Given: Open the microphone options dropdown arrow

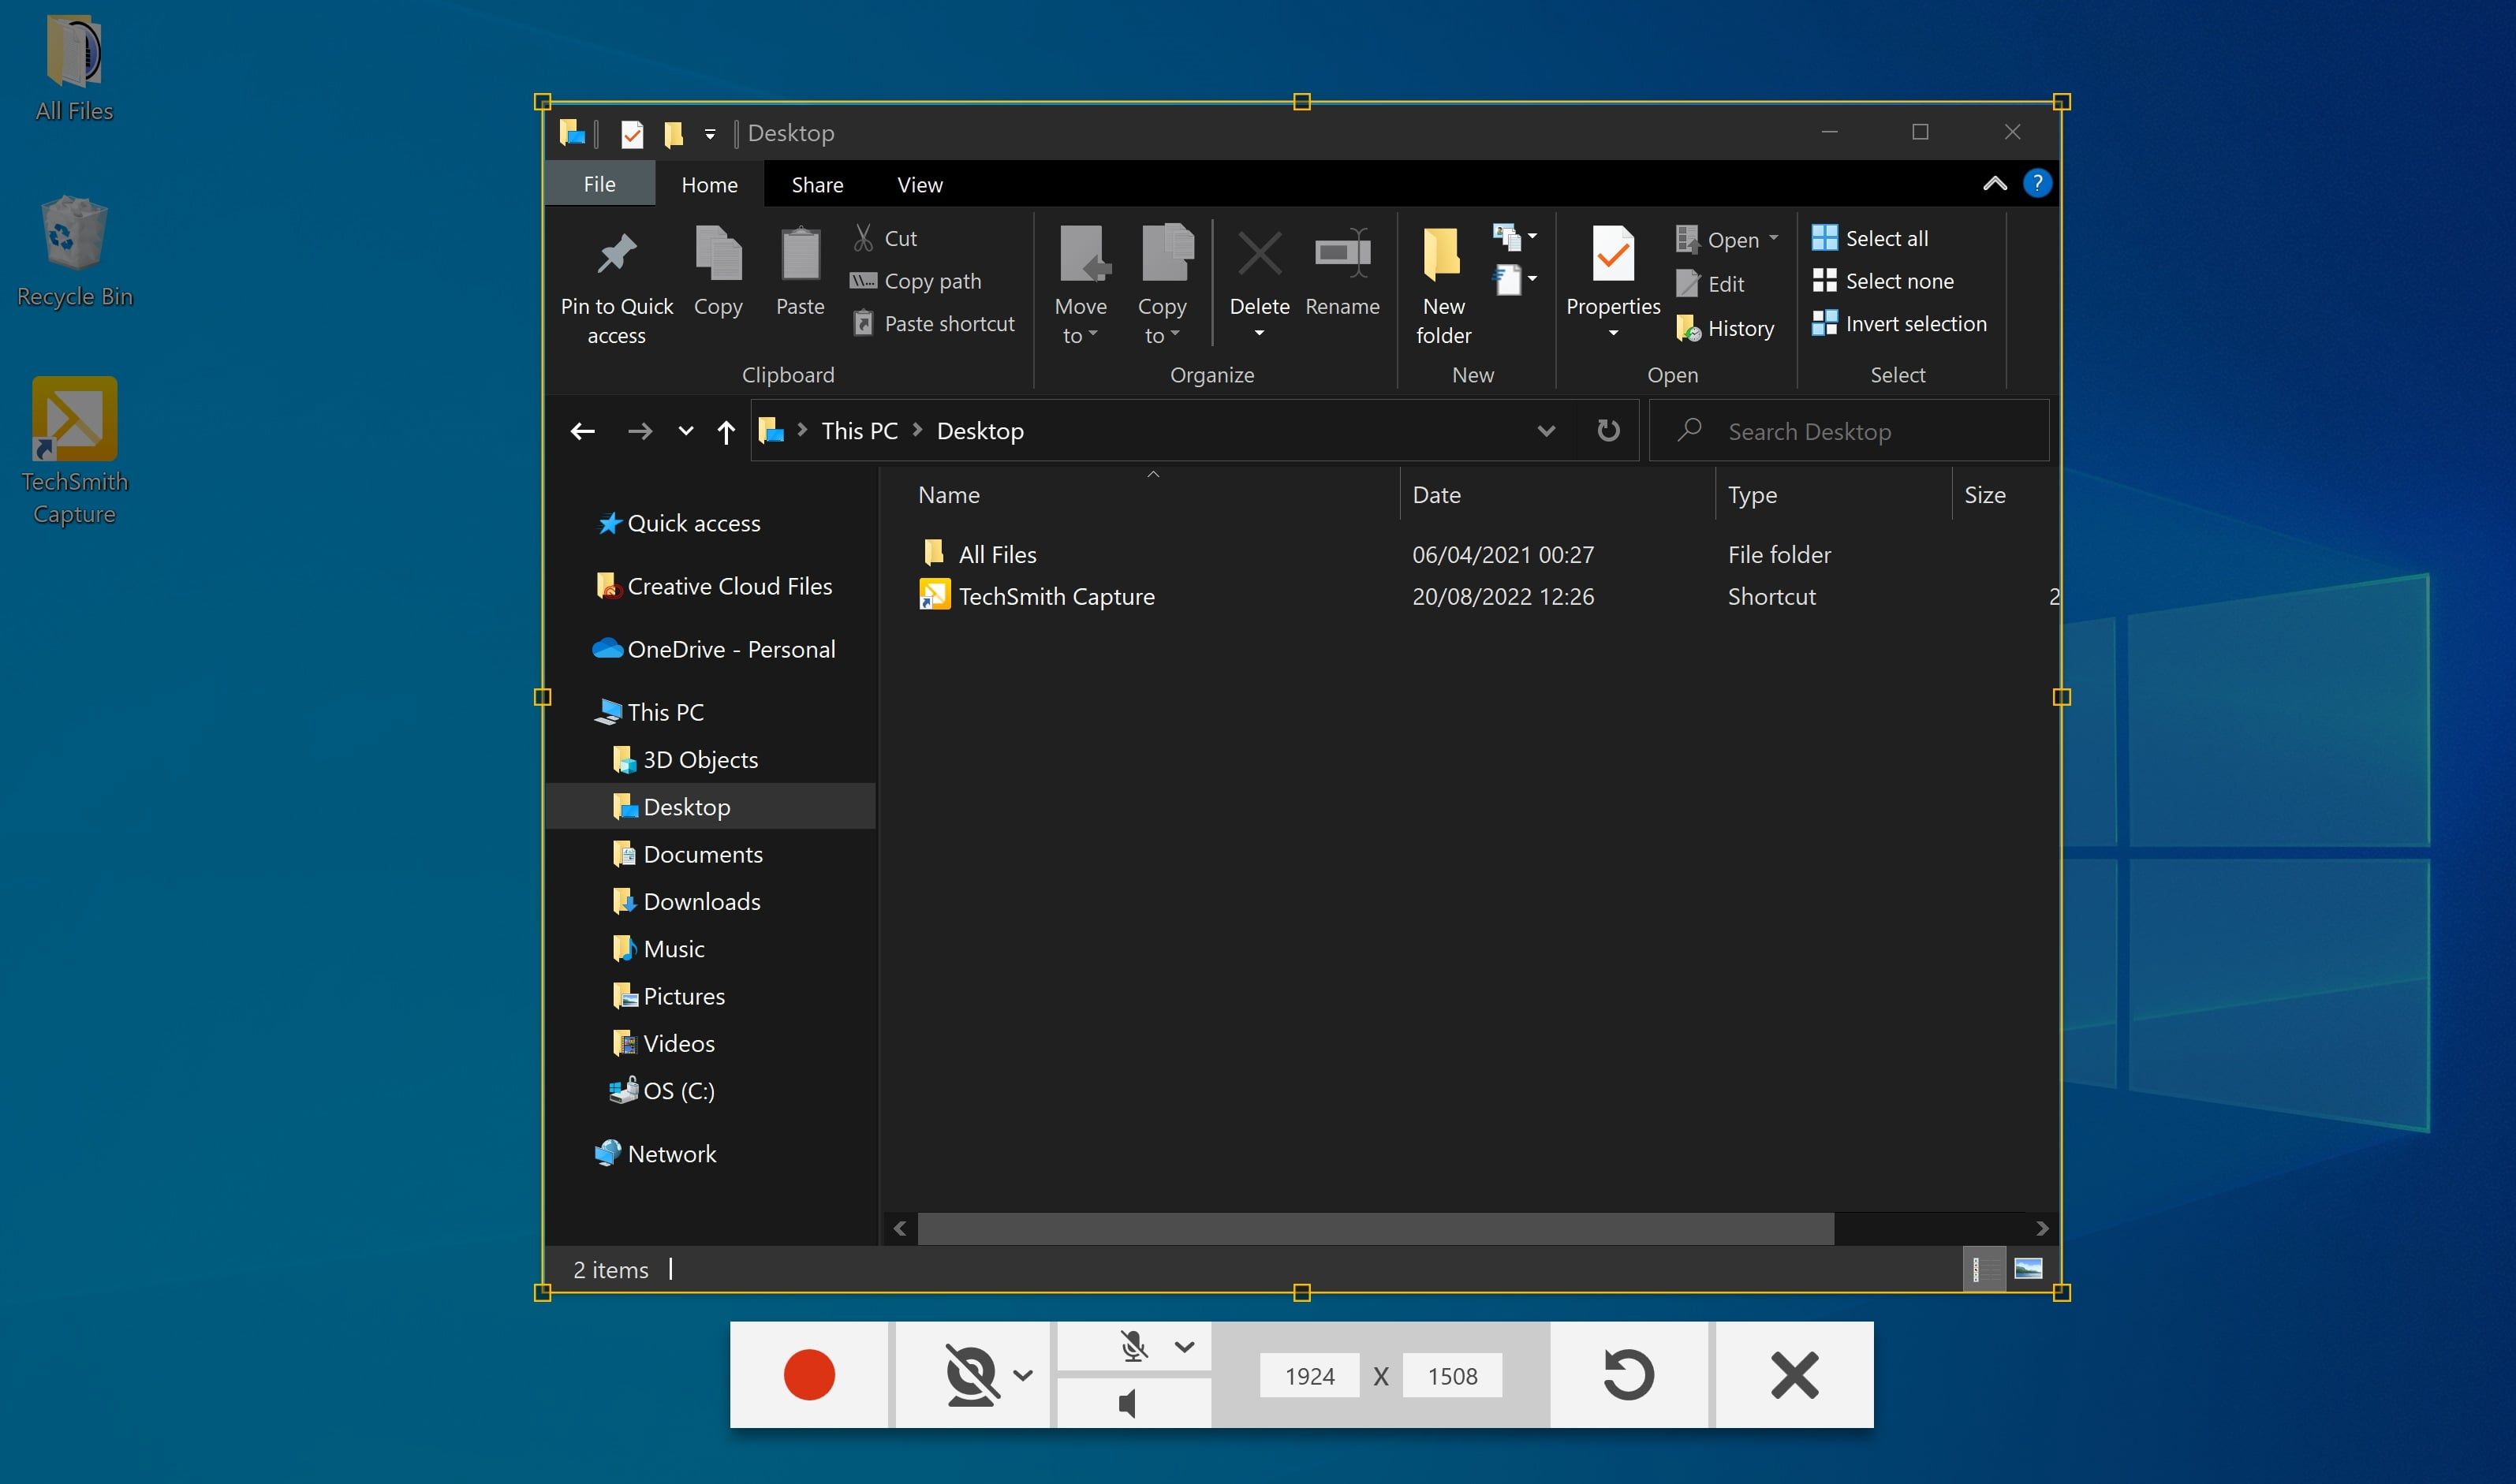Looking at the screenshot, I should coord(1184,1346).
